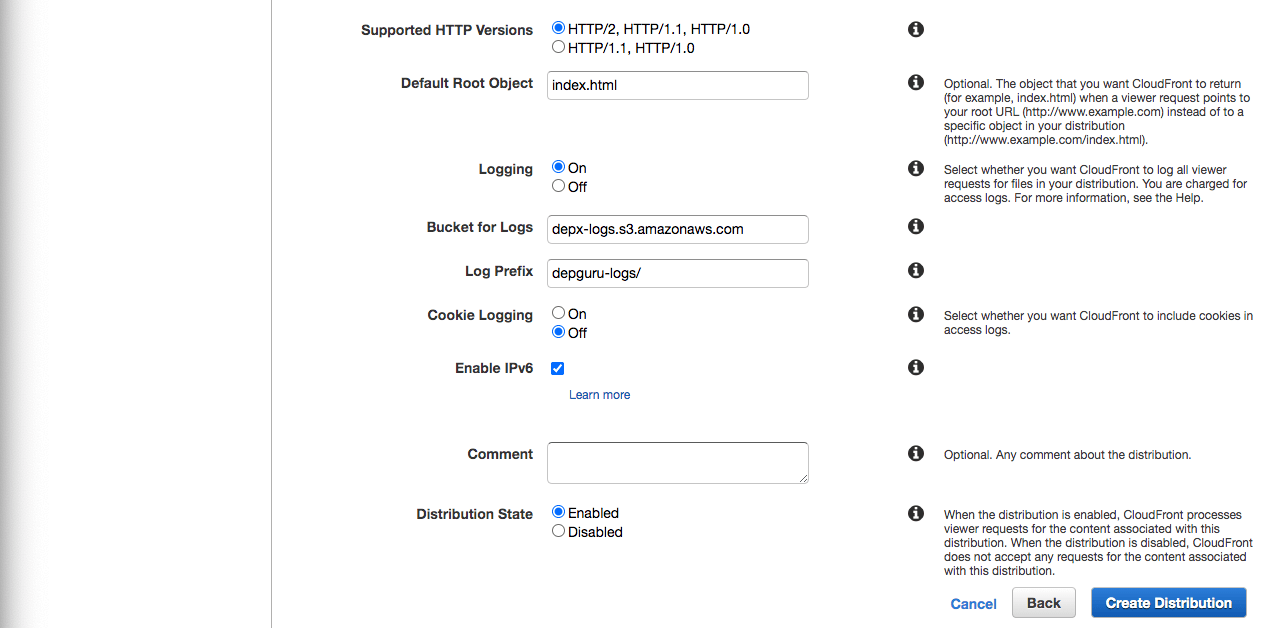Viewport: 1275px width, 628px height.
Task: Set Distribution State to Disabled
Action: point(559,531)
